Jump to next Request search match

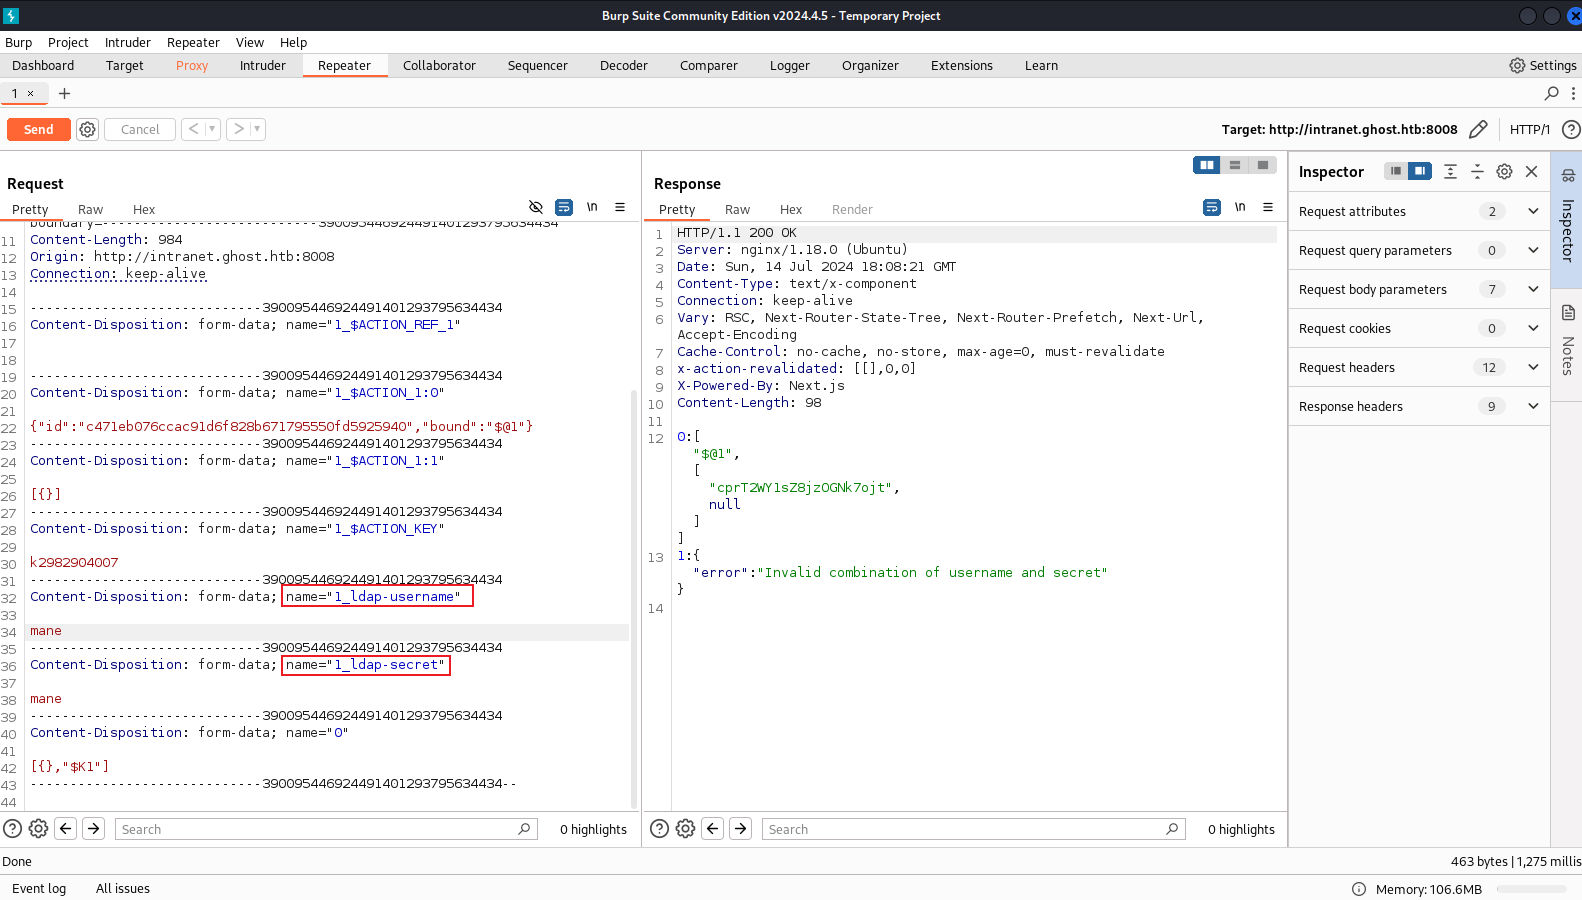[94, 828]
